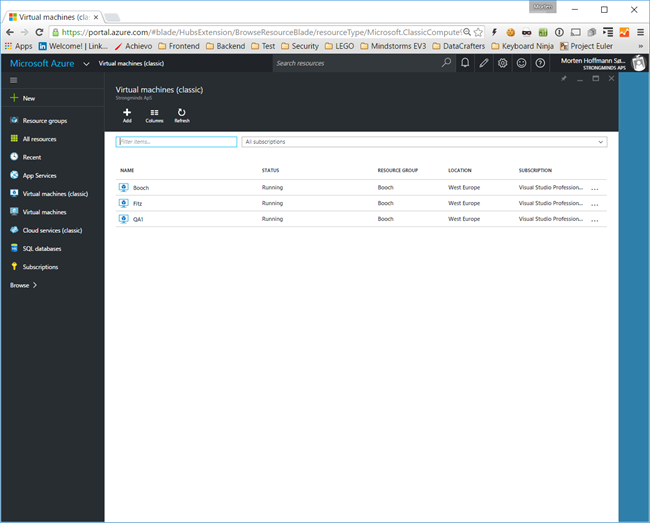Image resolution: width=650 pixels, height=523 pixels.
Task: Open portal settings gear icon
Action: [x=502, y=63]
